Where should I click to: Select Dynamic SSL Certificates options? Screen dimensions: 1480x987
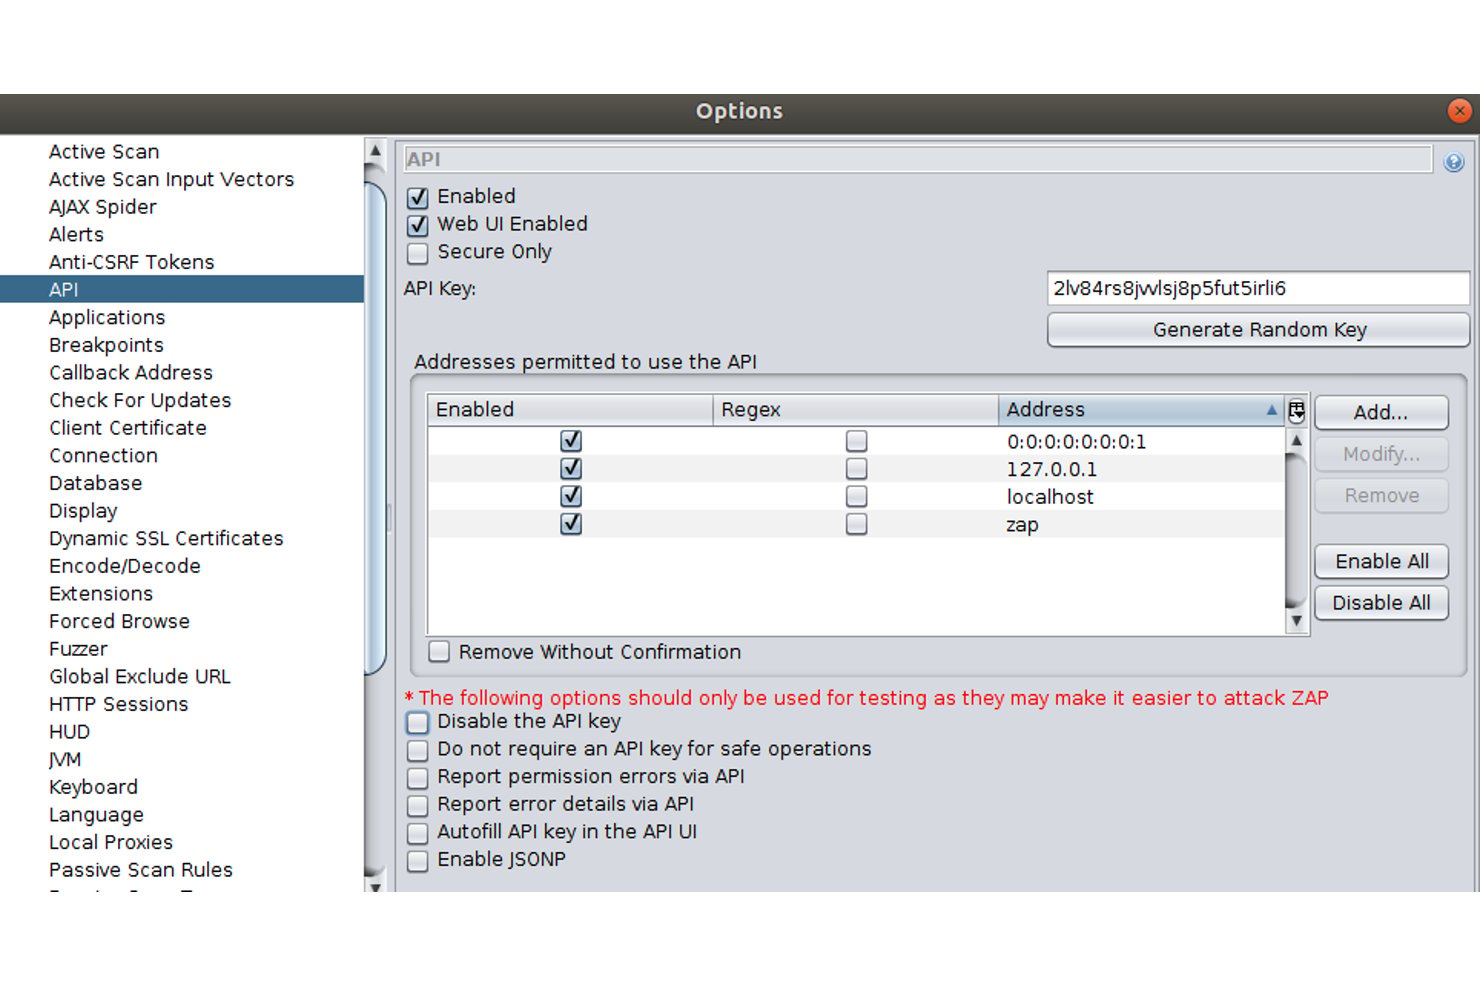166,539
